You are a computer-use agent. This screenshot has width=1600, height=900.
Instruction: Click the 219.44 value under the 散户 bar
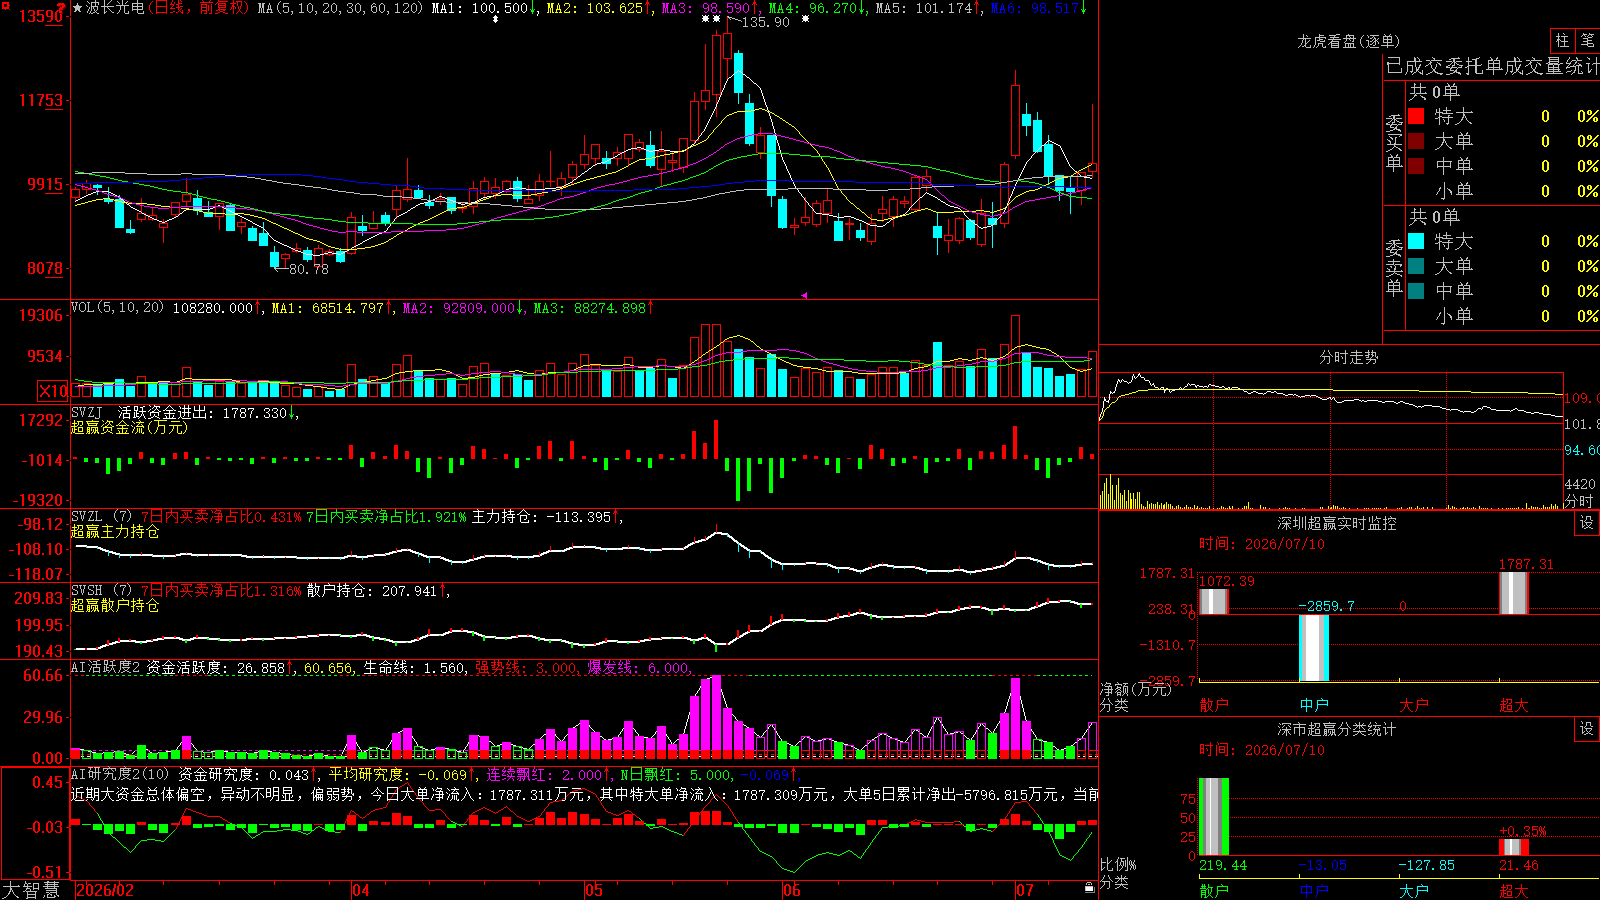[1223, 865]
